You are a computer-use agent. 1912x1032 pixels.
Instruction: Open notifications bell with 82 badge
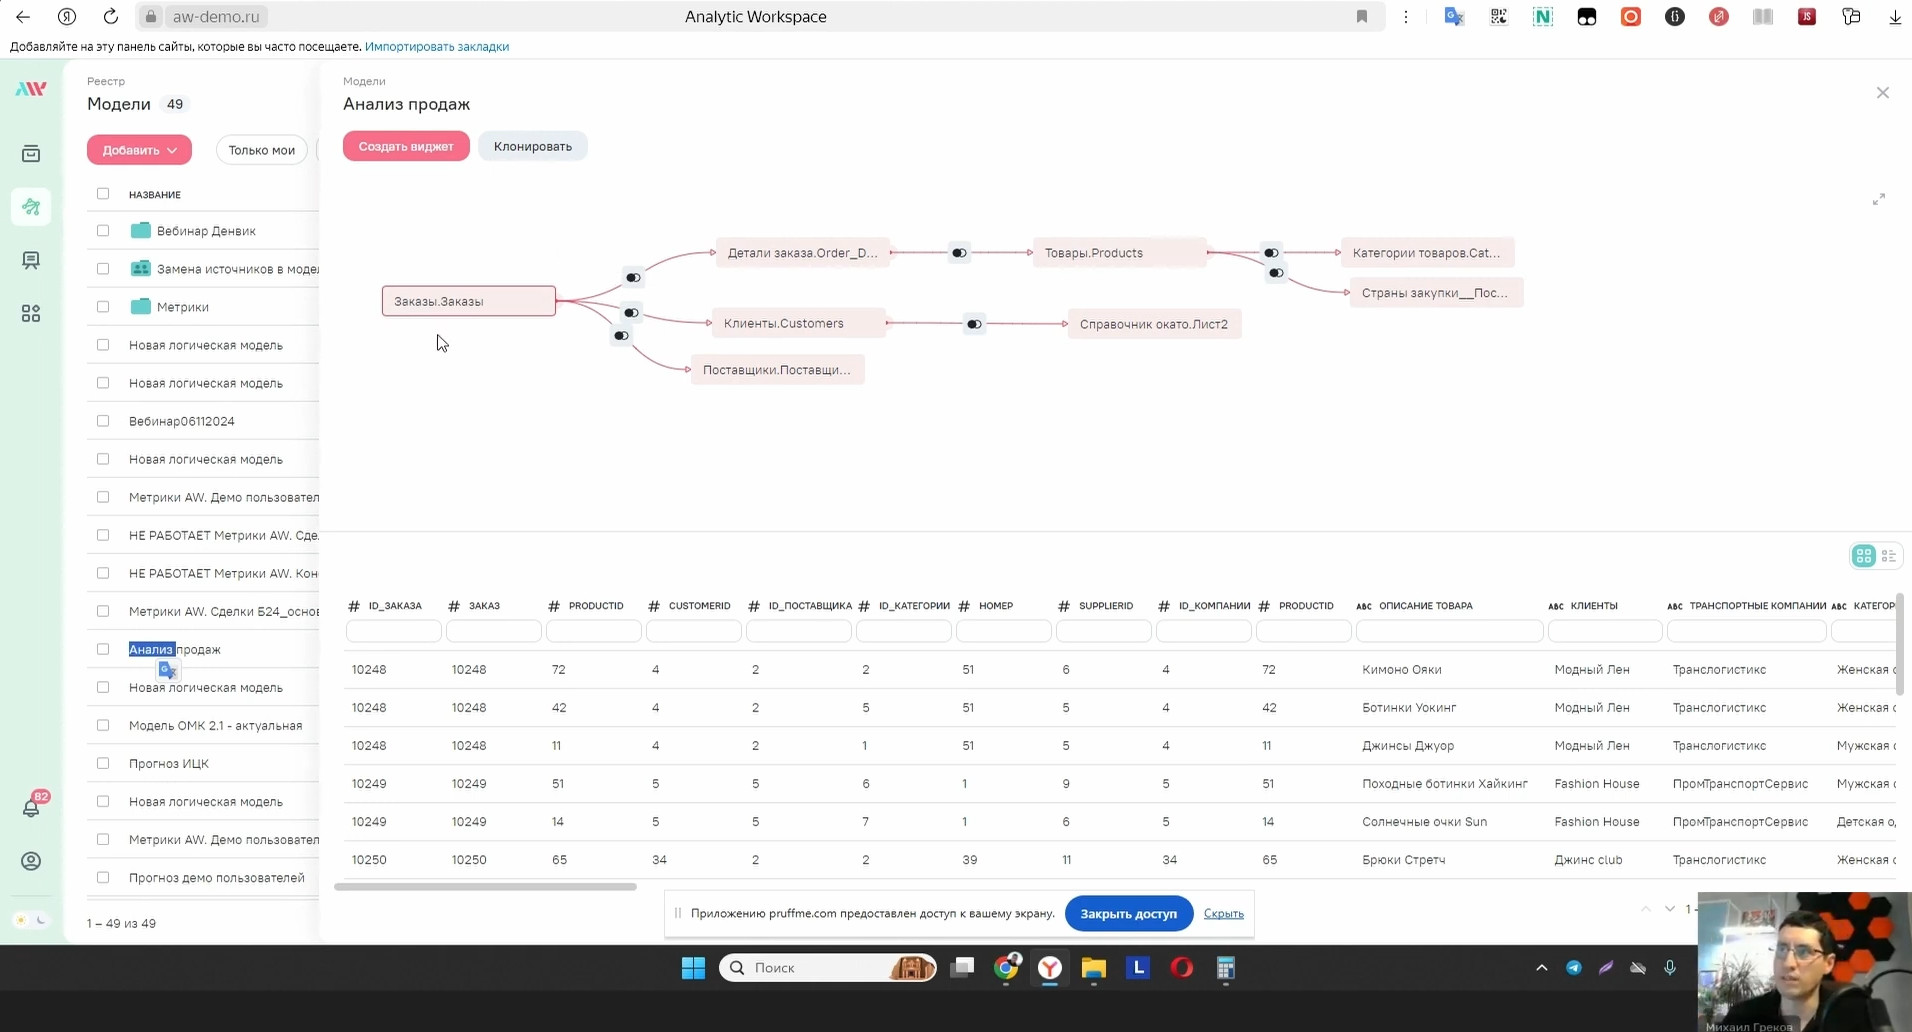(x=31, y=807)
